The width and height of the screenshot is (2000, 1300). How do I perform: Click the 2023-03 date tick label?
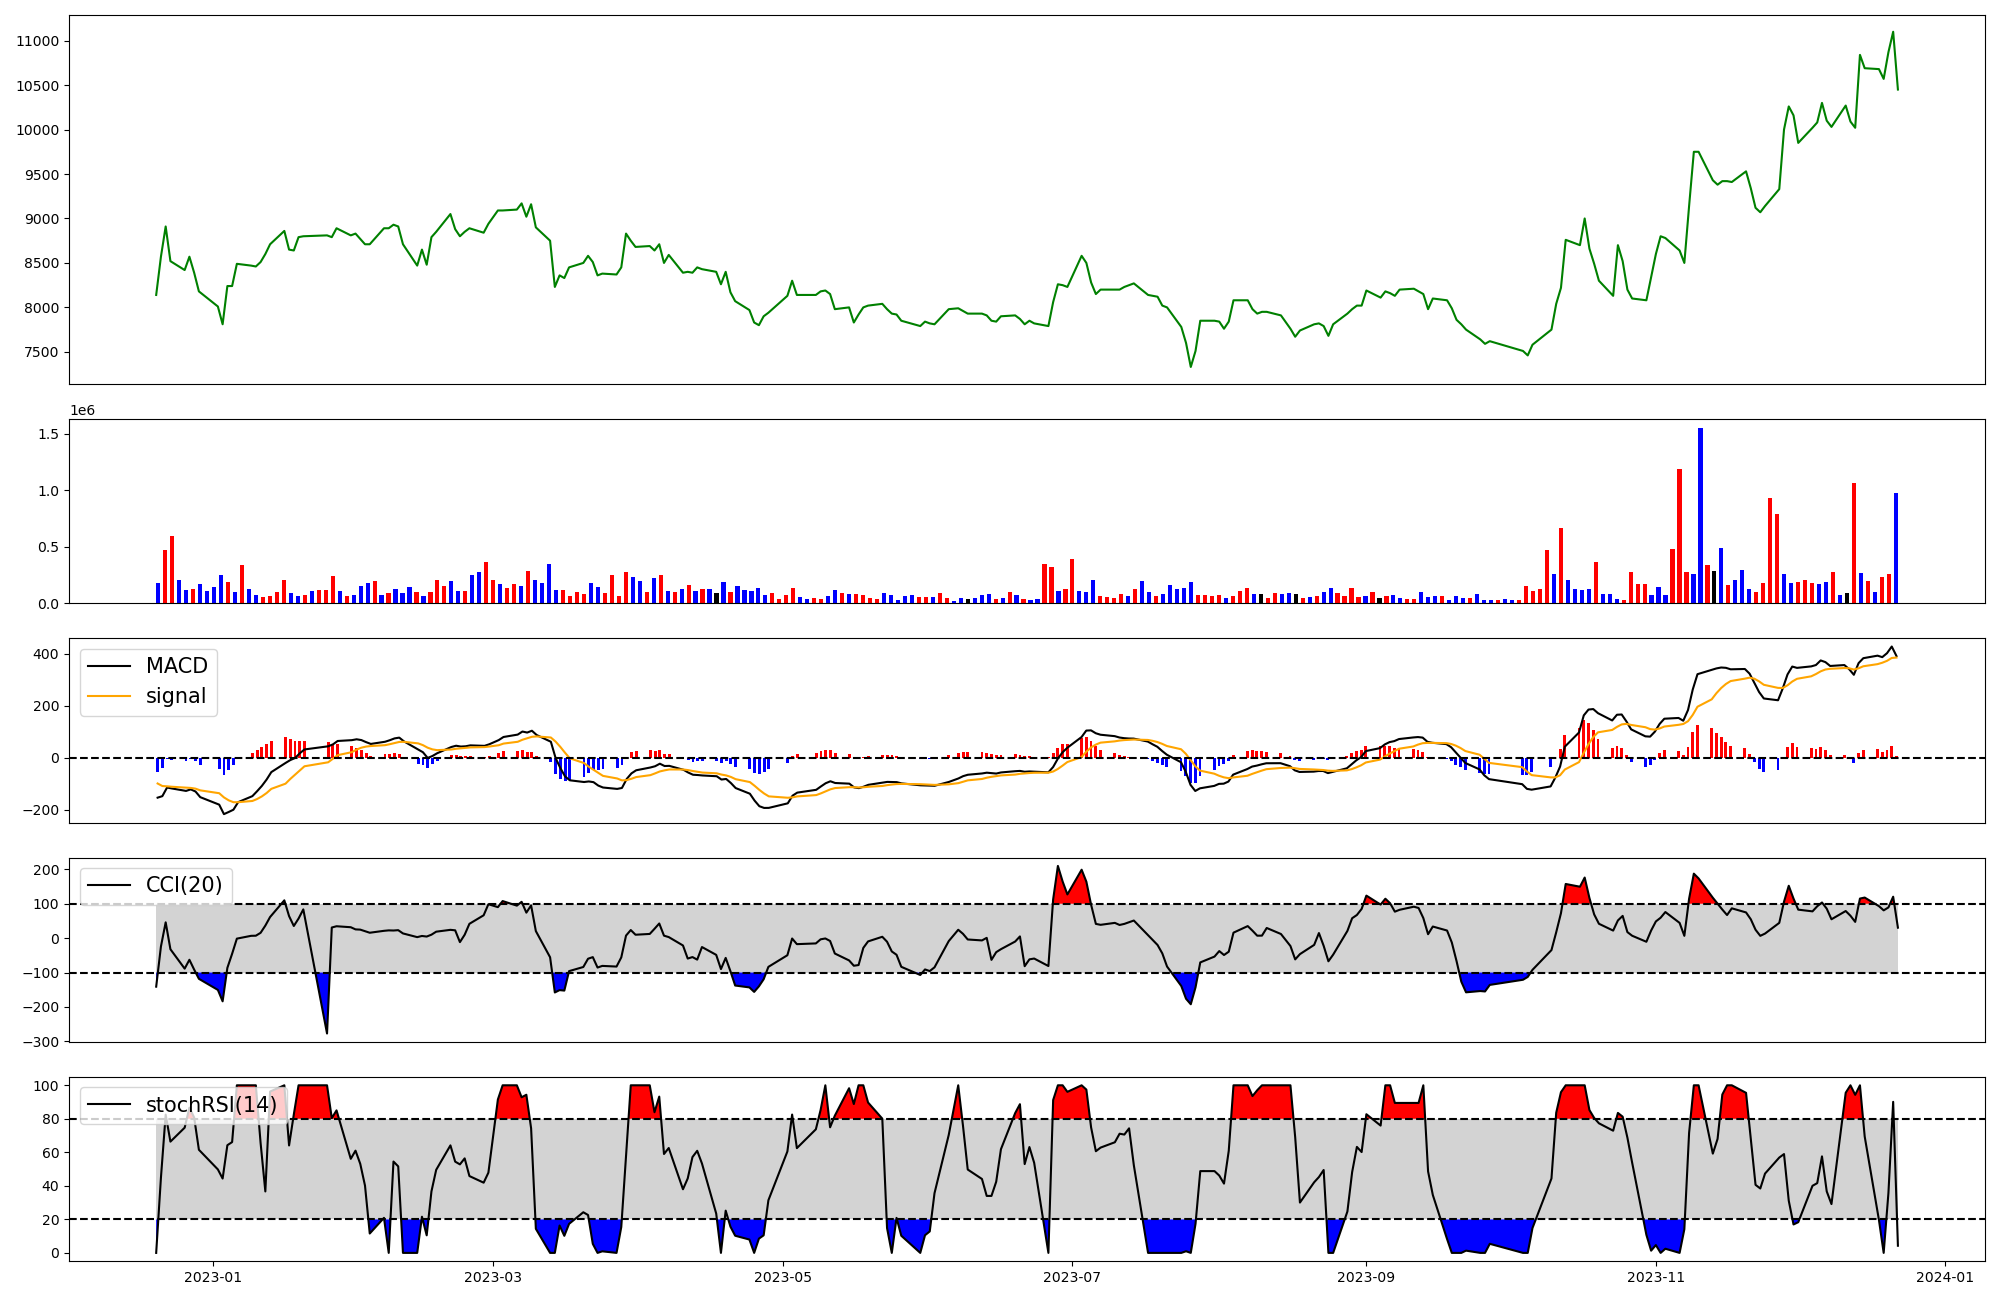(x=493, y=1277)
